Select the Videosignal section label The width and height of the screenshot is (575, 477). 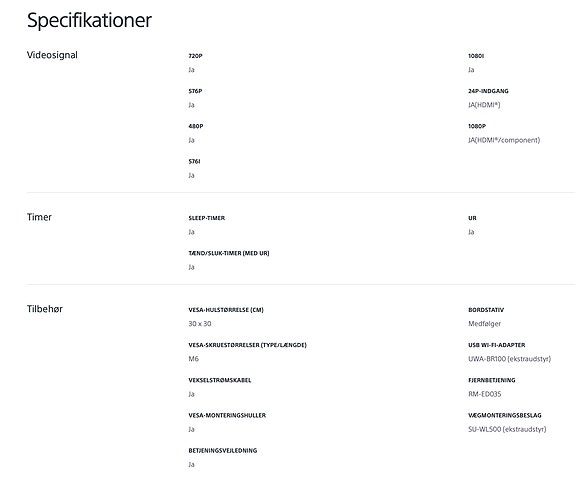pos(52,55)
